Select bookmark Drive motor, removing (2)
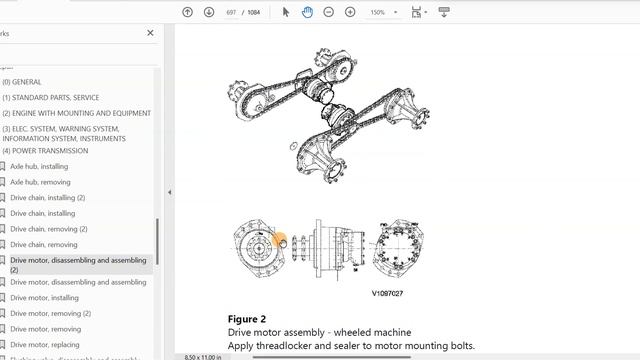Image resolution: width=640 pixels, height=360 pixels. pyautogui.click(x=51, y=313)
